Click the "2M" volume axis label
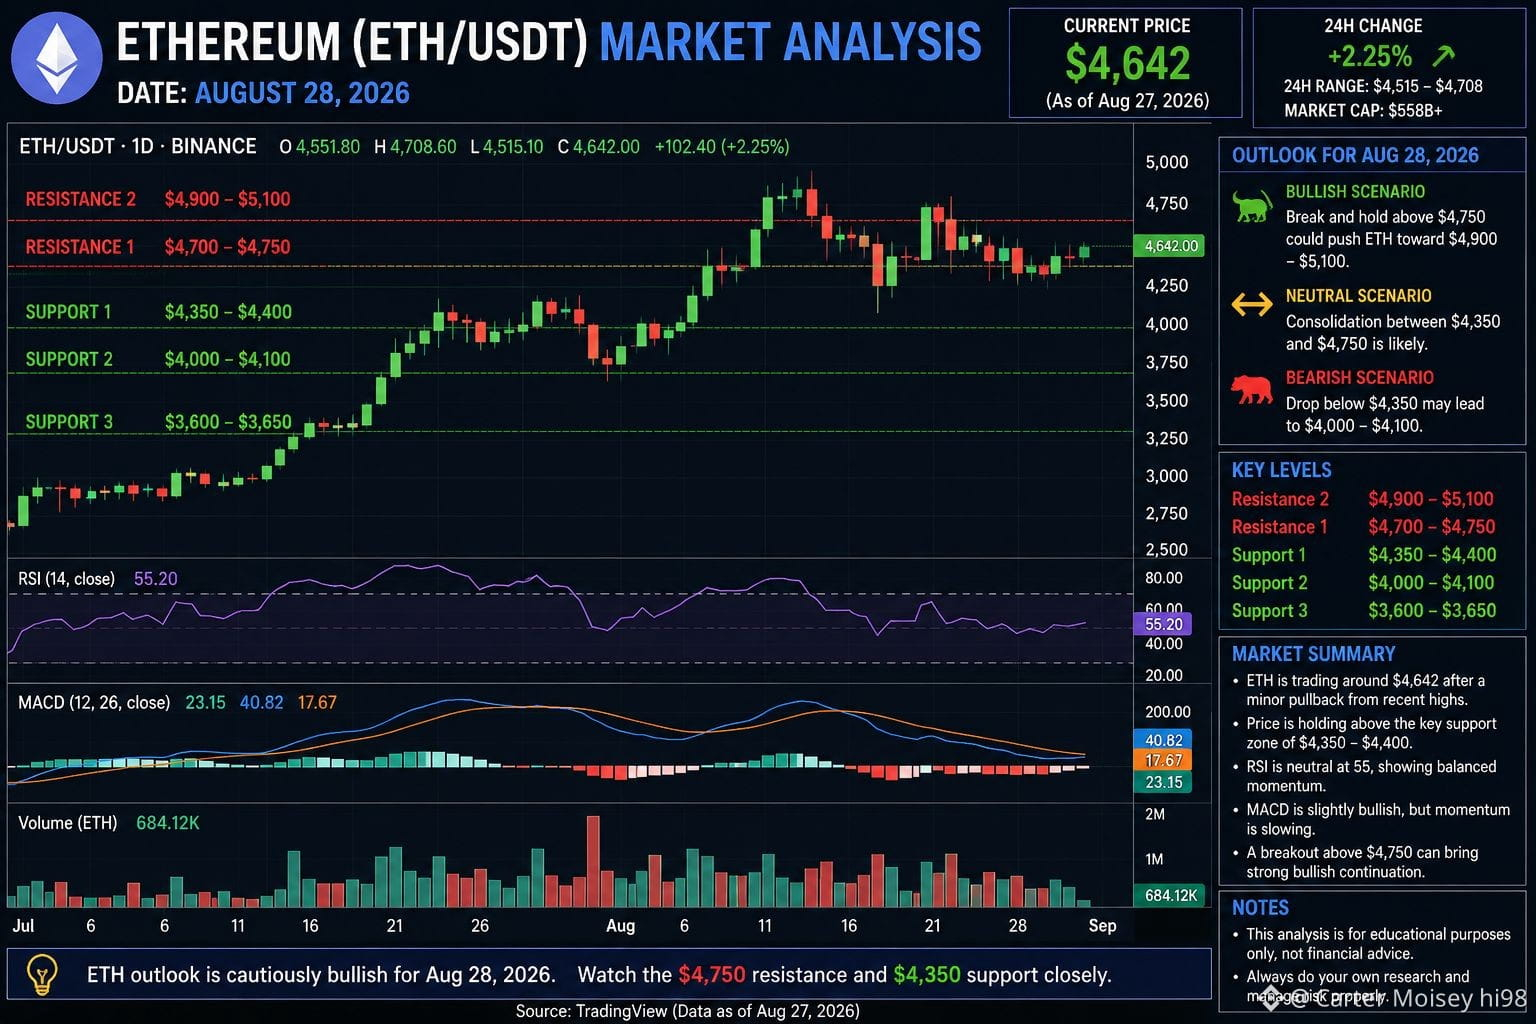Screen dimensions: 1536x1024 click(1155, 814)
